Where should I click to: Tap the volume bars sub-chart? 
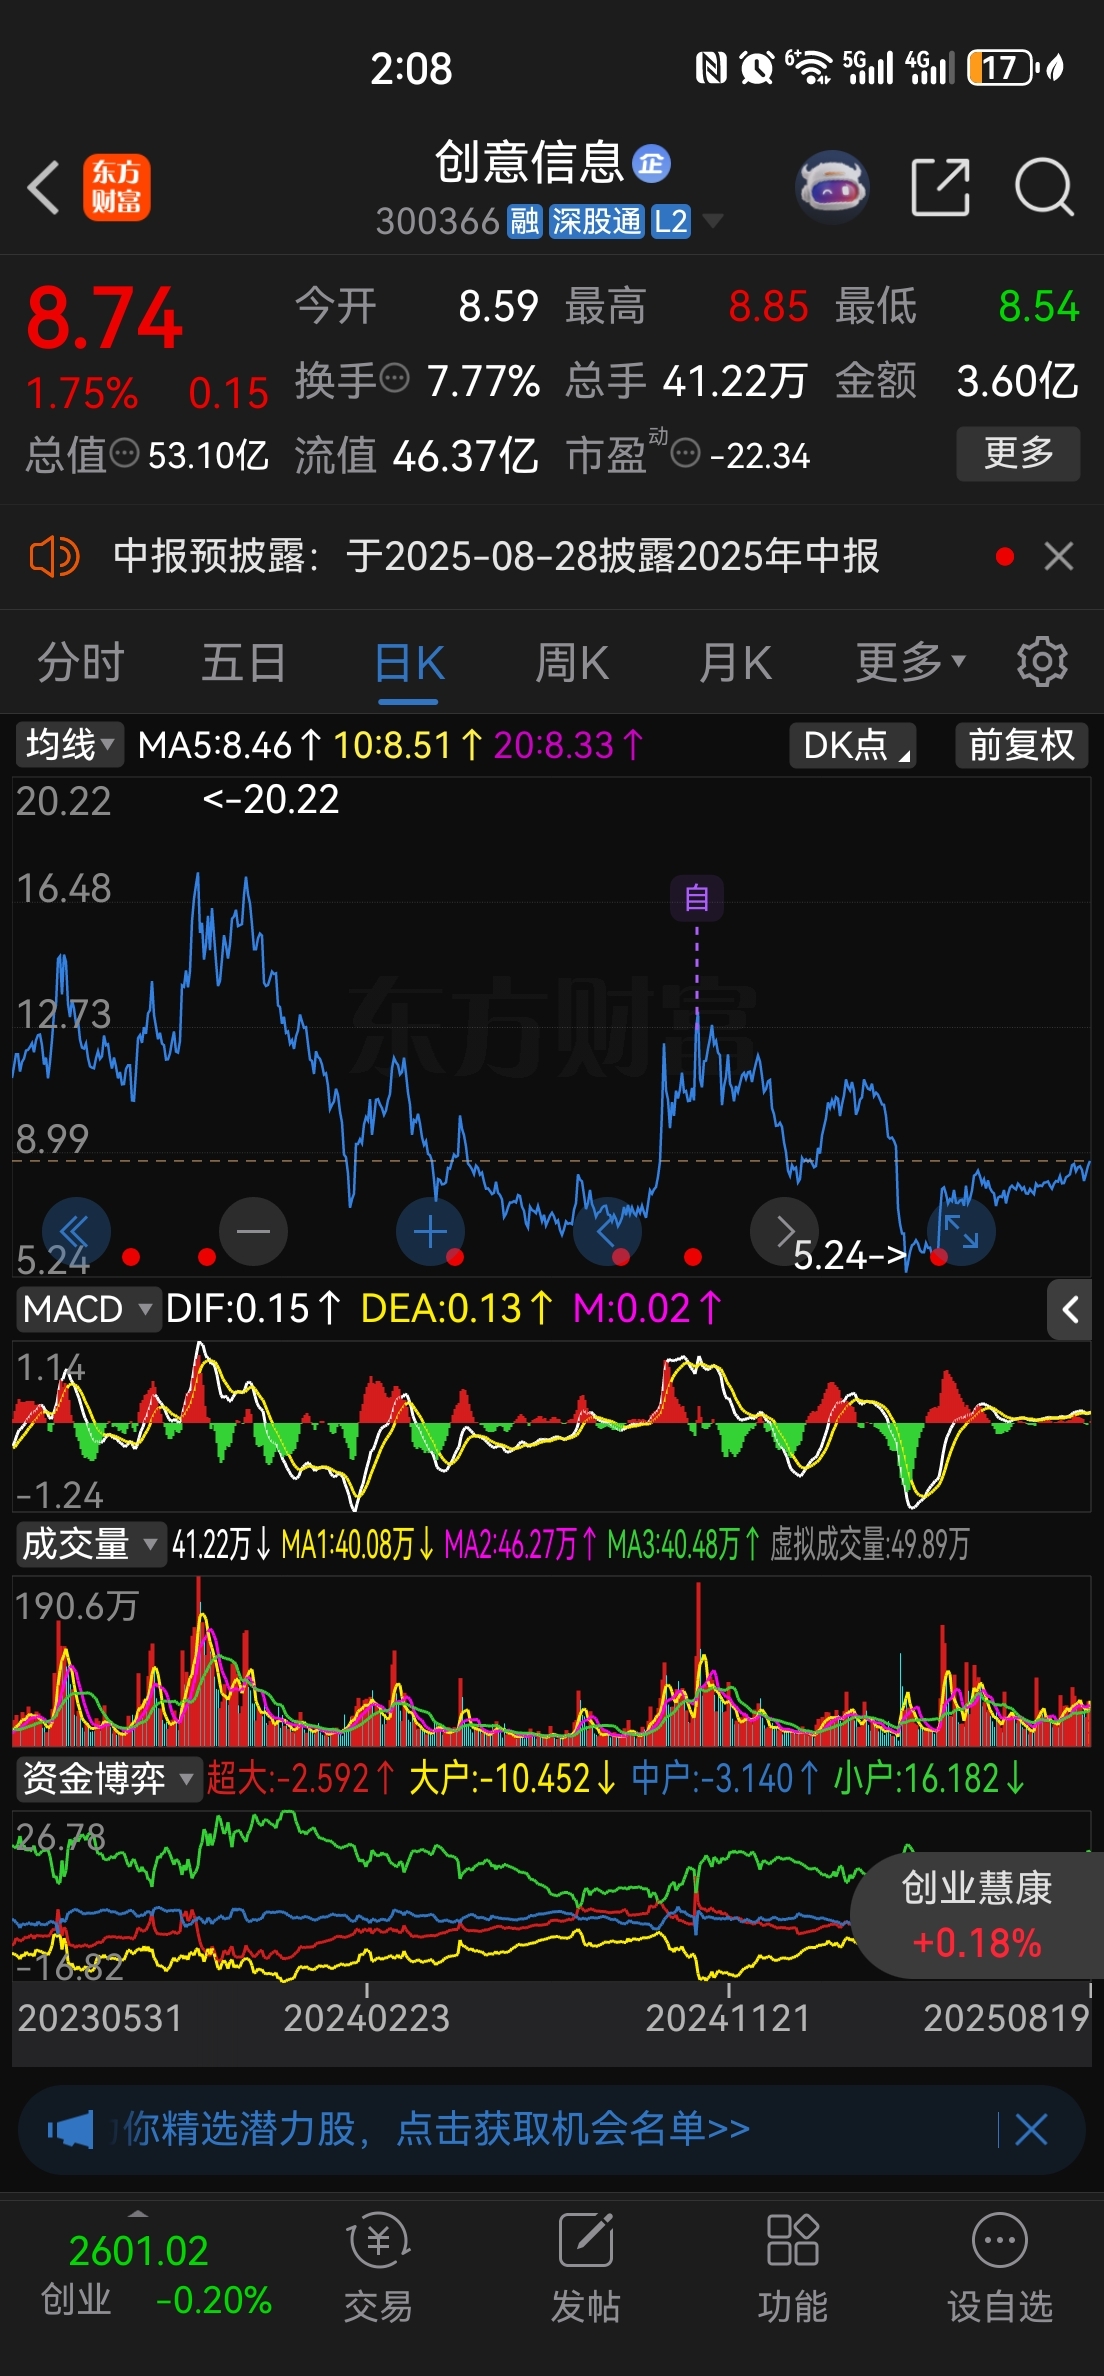click(551, 1661)
